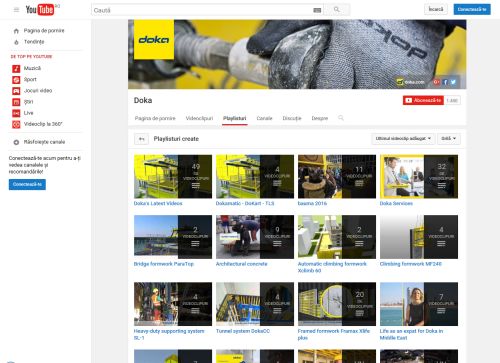The height and width of the screenshot is (363, 500).
Task: Open Heavy-duty supporting system SL-1 link
Action: click(x=169, y=334)
